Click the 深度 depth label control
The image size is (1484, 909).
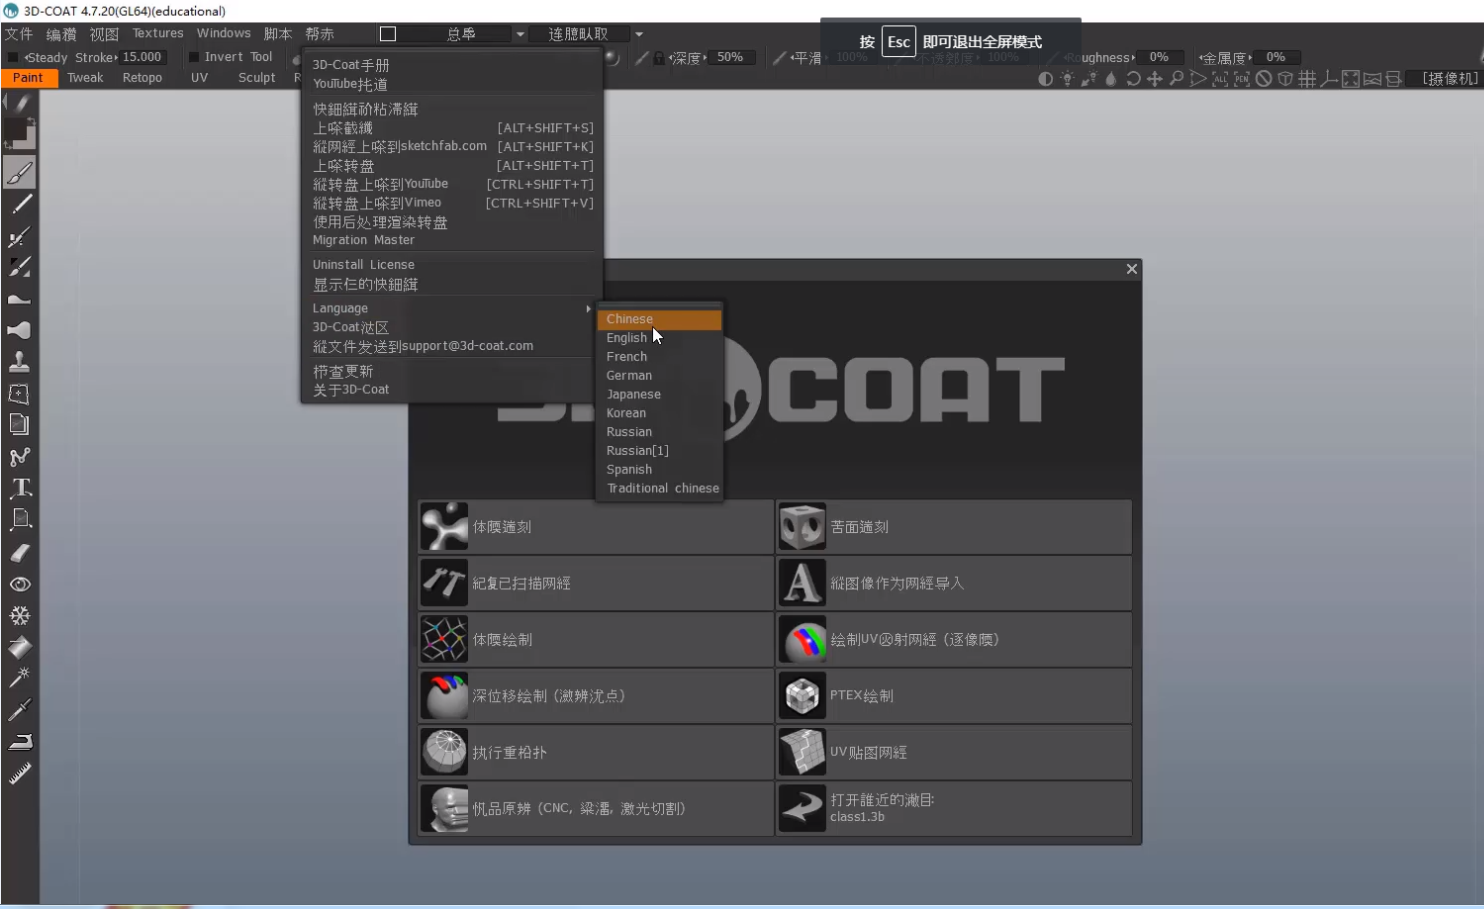click(686, 57)
